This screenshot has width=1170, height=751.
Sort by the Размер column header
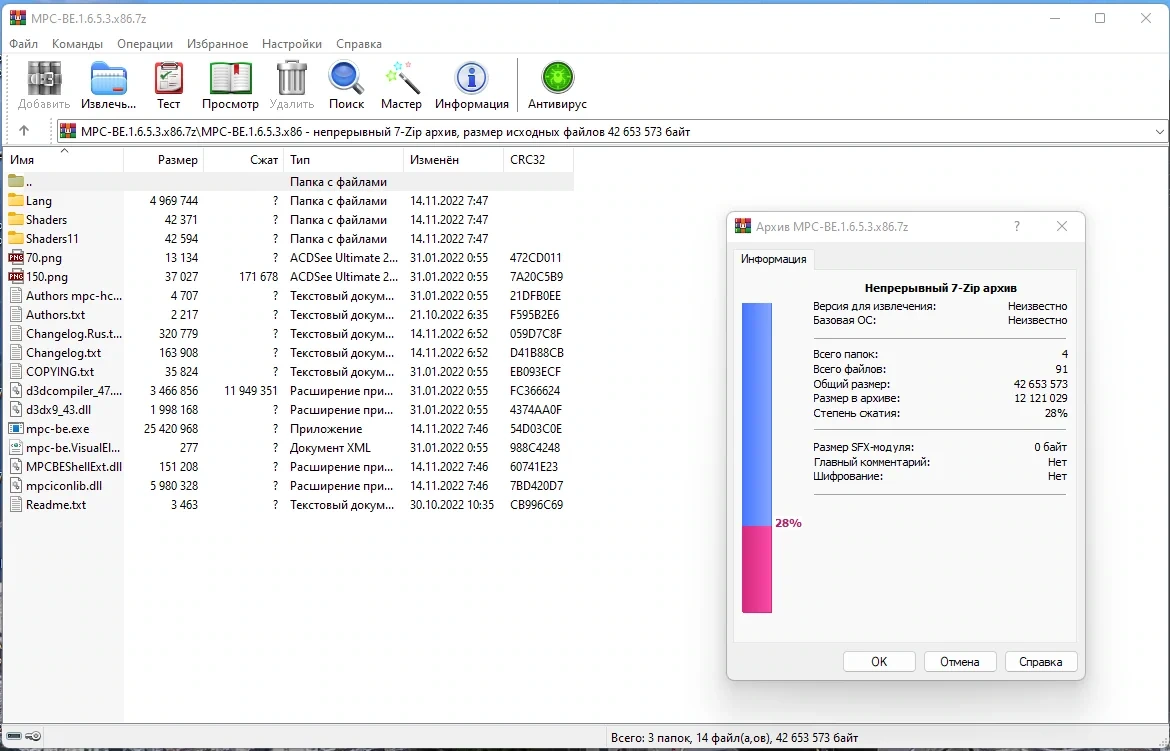point(163,160)
